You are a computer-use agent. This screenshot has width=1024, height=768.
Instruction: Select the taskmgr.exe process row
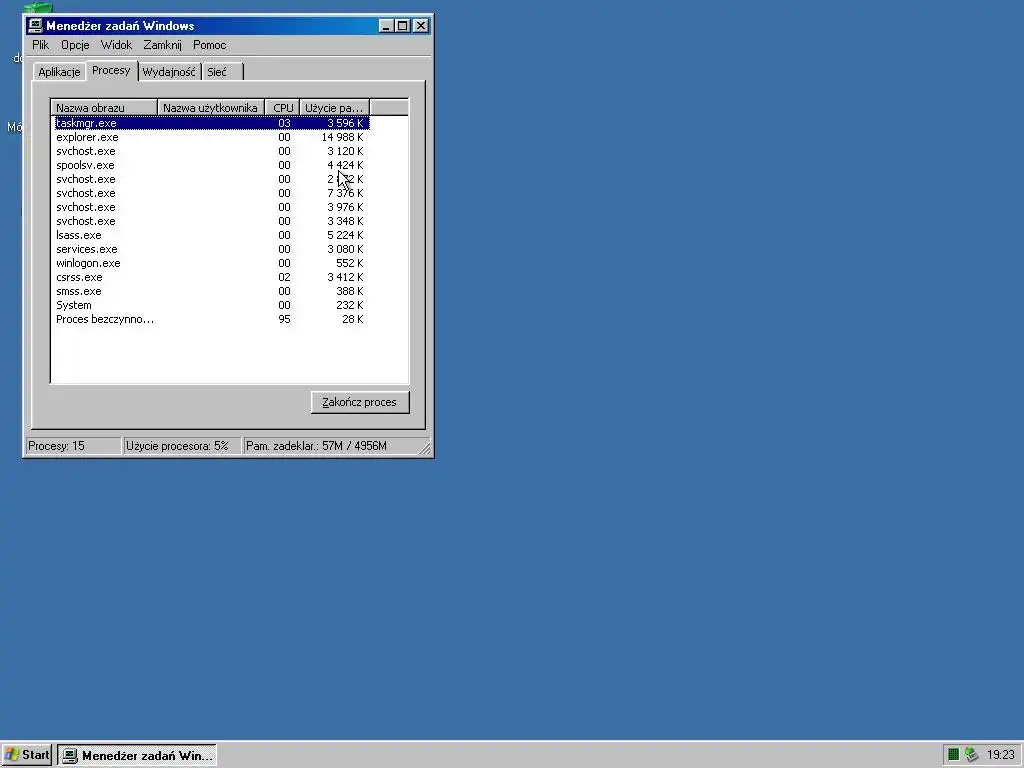click(x=212, y=123)
